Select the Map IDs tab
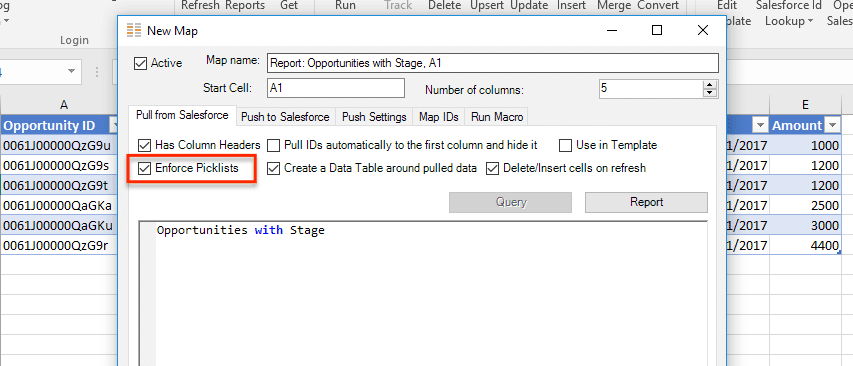The height and width of the screenshot is (366, 853). click(x=438, y=117)
